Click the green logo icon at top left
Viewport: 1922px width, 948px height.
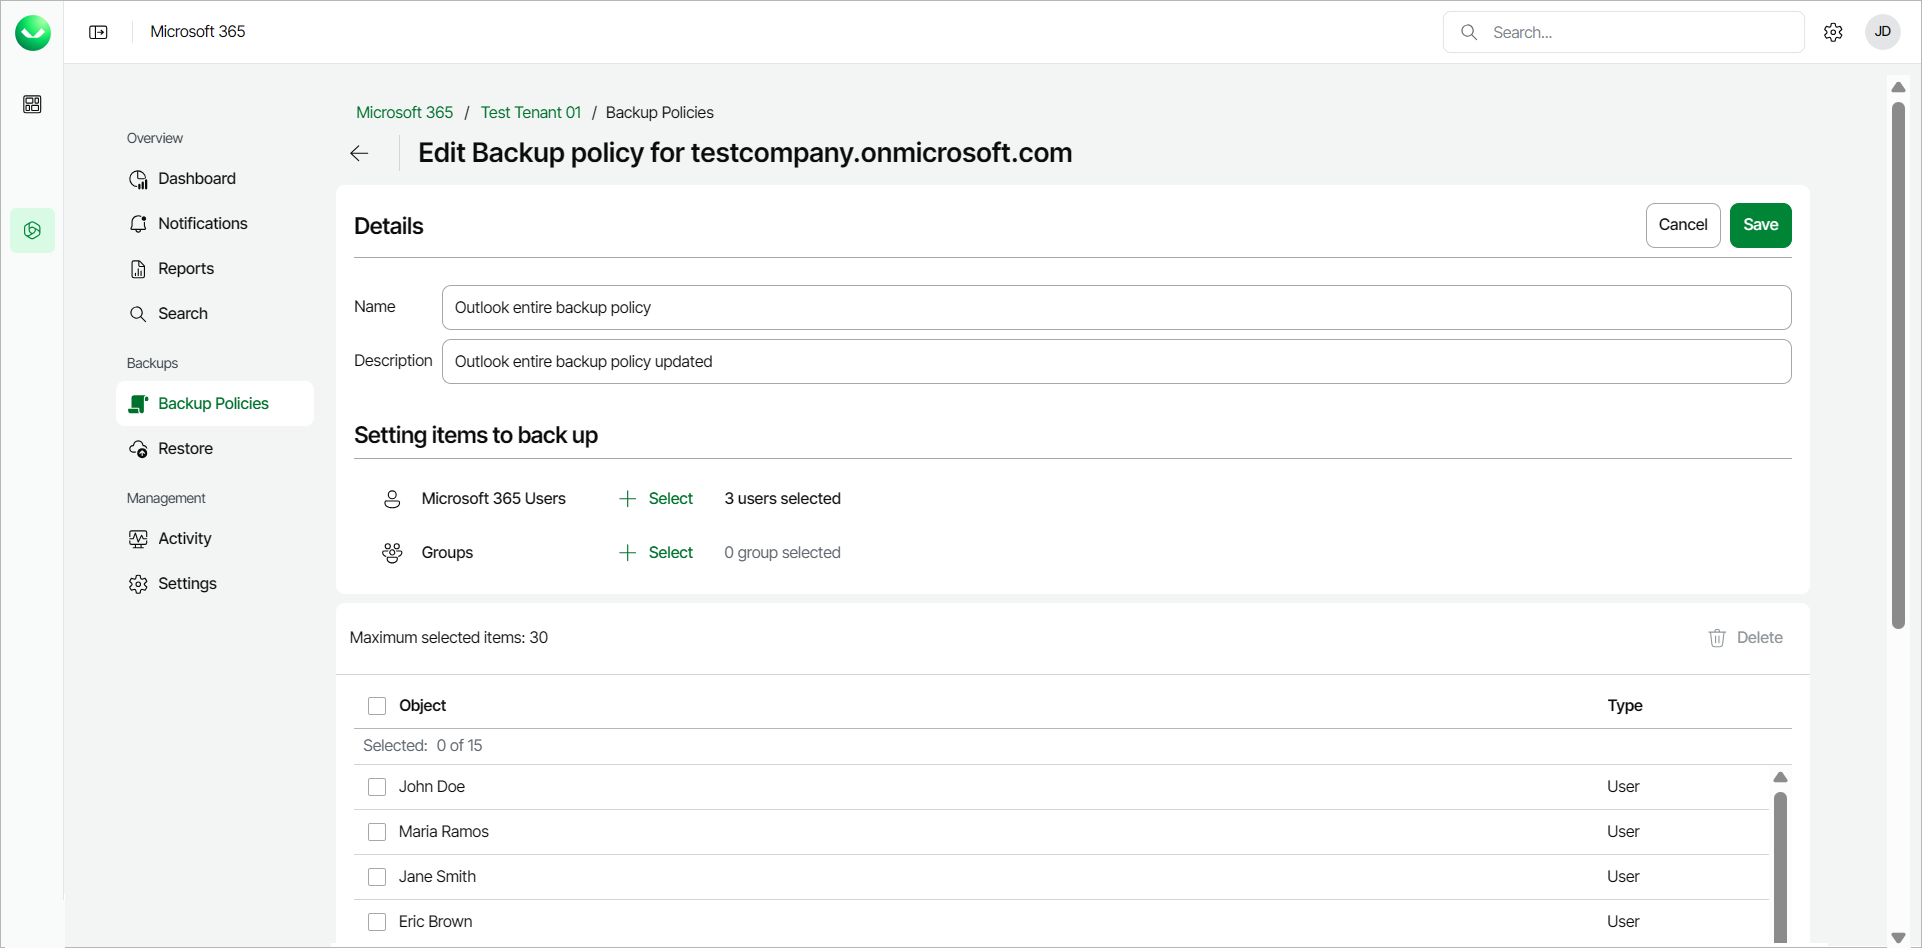(33, 33)
